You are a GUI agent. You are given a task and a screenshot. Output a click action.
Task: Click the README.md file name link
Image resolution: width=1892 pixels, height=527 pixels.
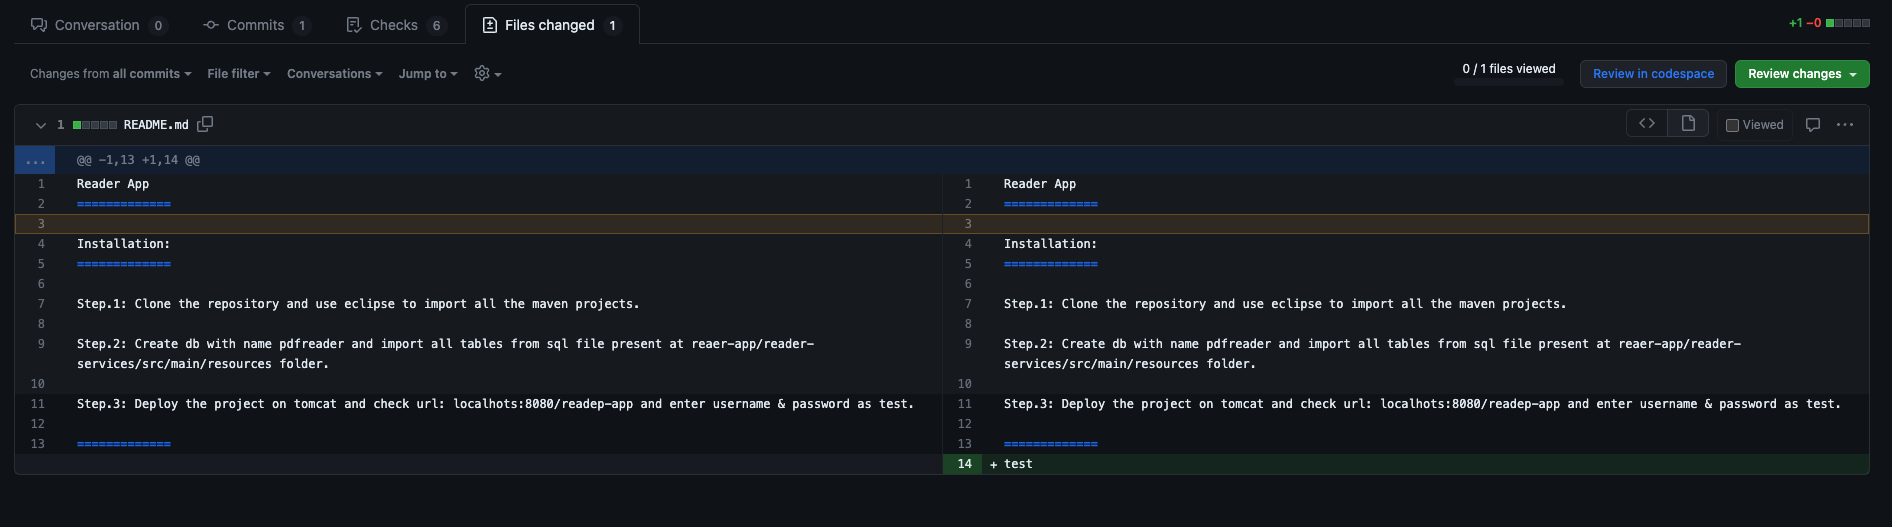tap(156, 125)
